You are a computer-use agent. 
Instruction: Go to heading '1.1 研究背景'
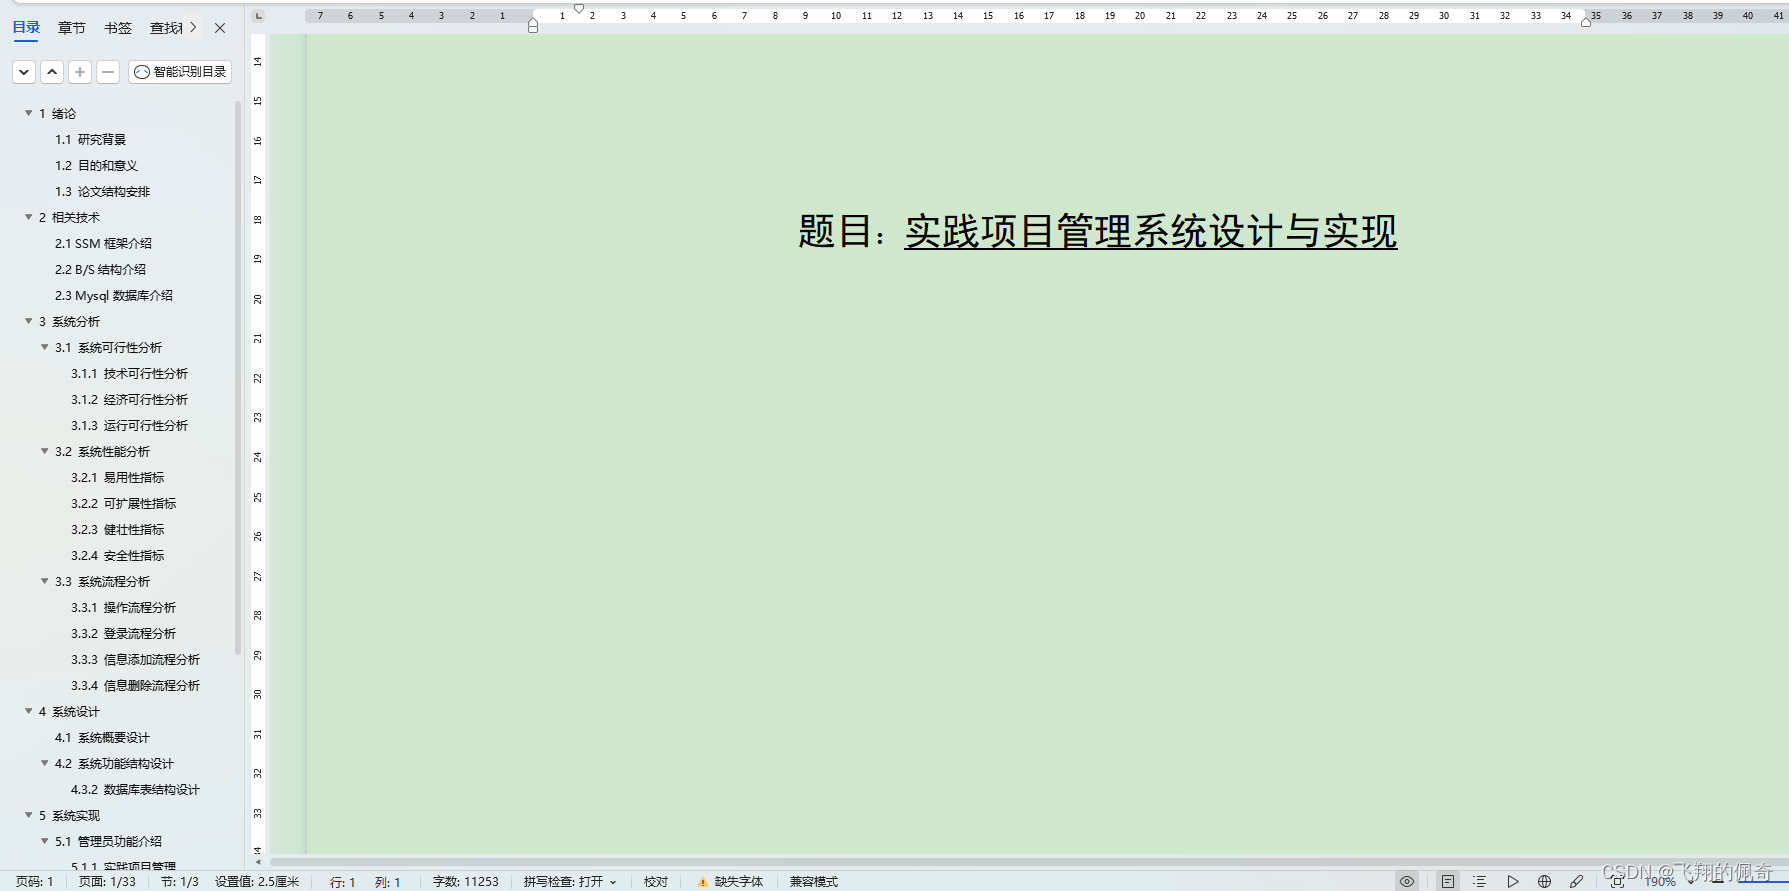(x=90, y=140)
